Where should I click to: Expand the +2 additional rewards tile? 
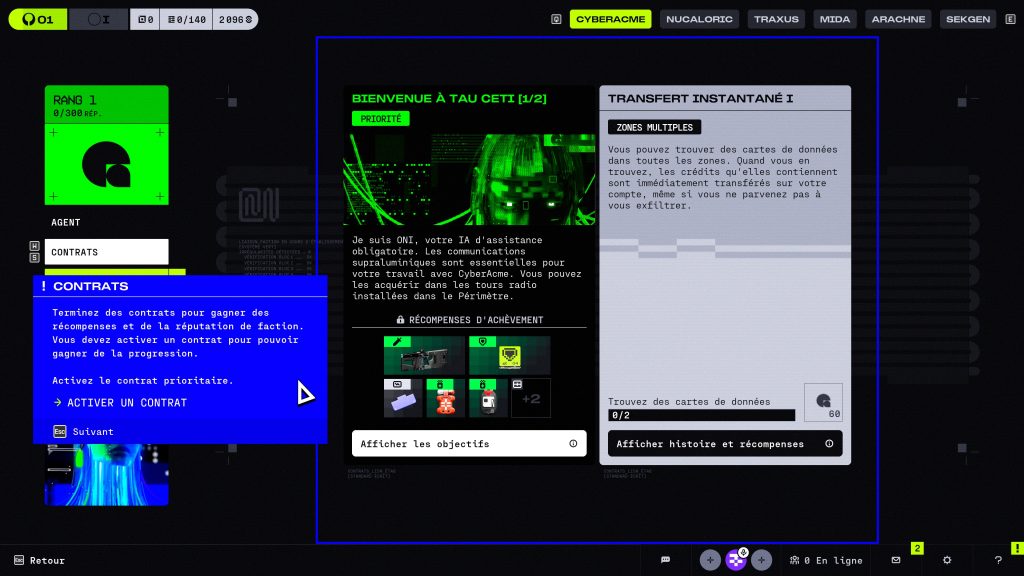[x=531, y=398]
